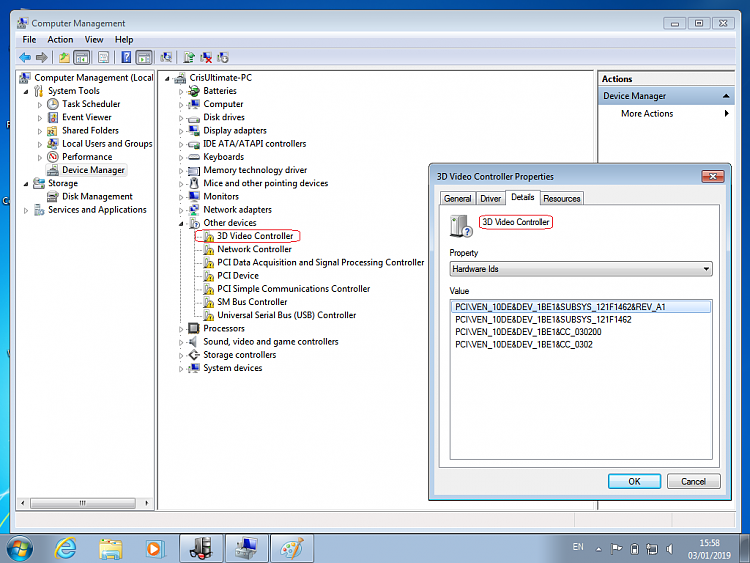Select Network Controller under Other devices
750x563 pixels.
coord(254,249)
